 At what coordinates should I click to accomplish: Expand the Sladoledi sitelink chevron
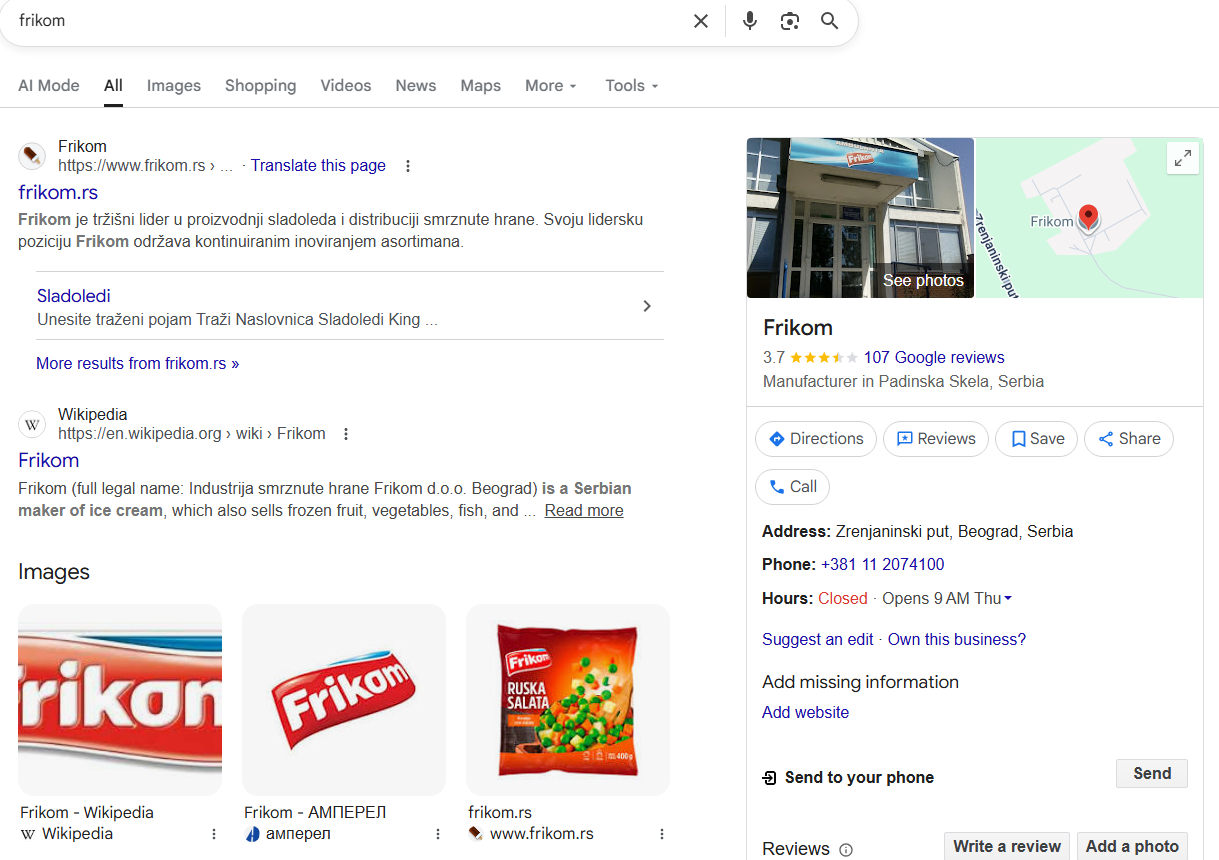point(647,306)
